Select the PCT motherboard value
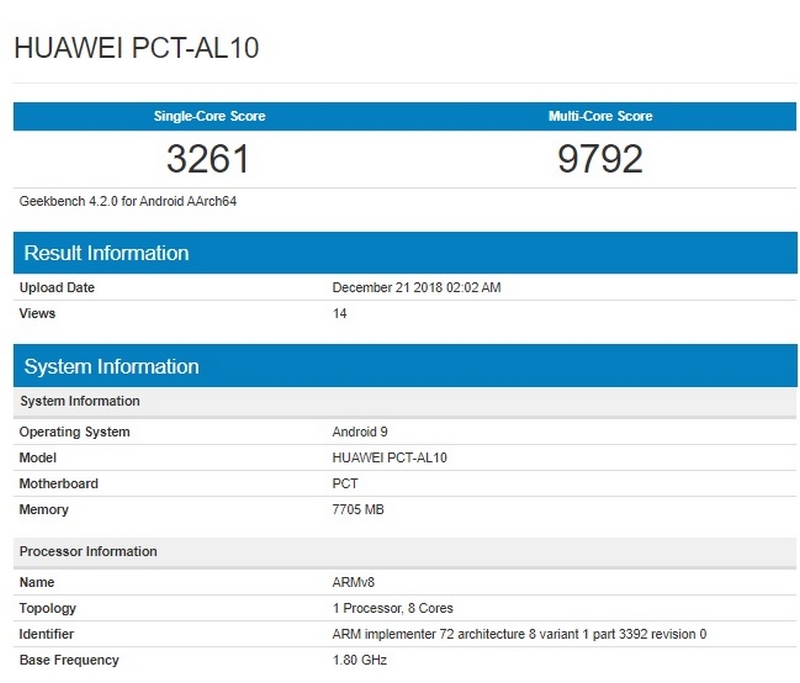Screen dimensions: 800x683 pyautogui.click(x=345, y=484)
